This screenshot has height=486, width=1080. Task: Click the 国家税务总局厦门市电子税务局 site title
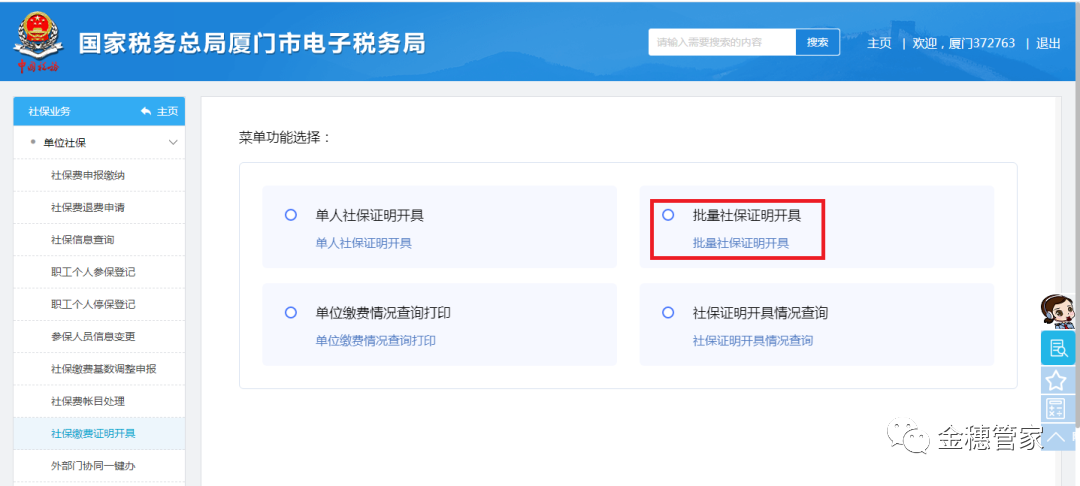point(252,43)
